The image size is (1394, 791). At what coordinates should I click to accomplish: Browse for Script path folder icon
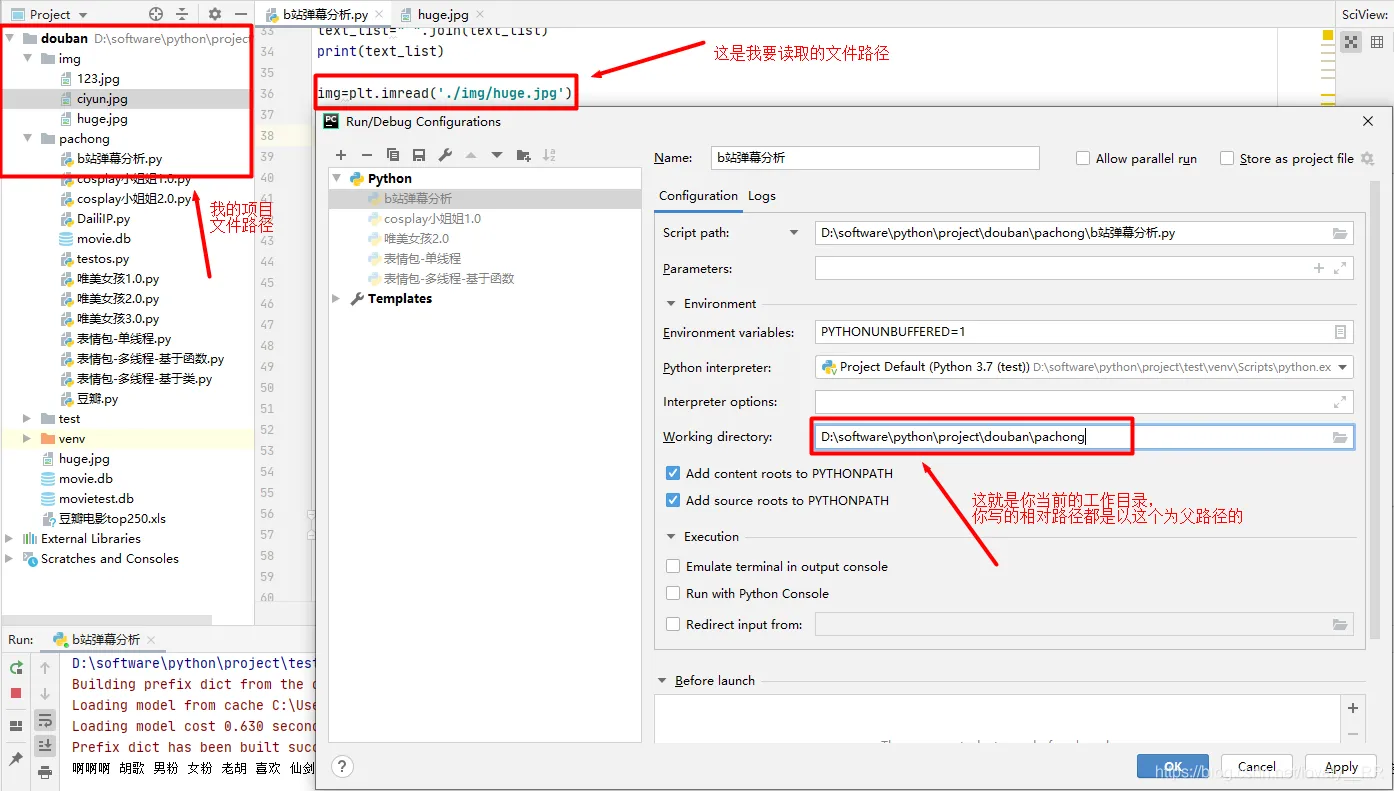[x=1340, y=233]
